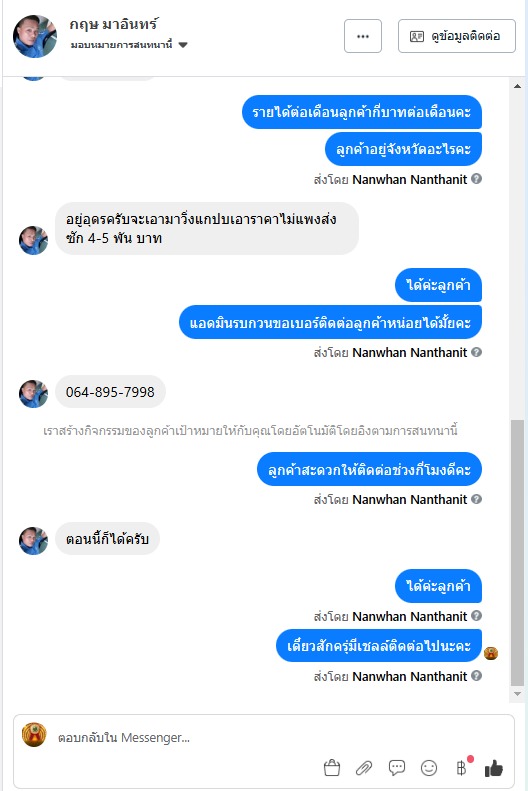This screenshot has width=528, height=791.
Task: Click the seen indicator avatar after last message
Action: pos(491,653)
